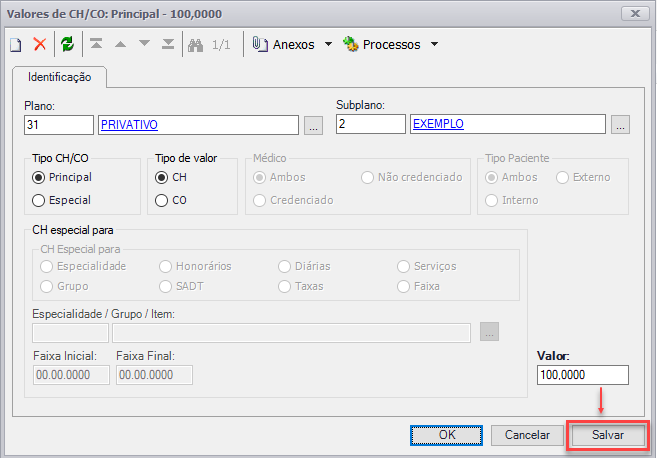Image resolution: width=657 pixels, height=458 pixels.
Task: Open the Plano lookup ellipsis button
Action: point(313,125)
